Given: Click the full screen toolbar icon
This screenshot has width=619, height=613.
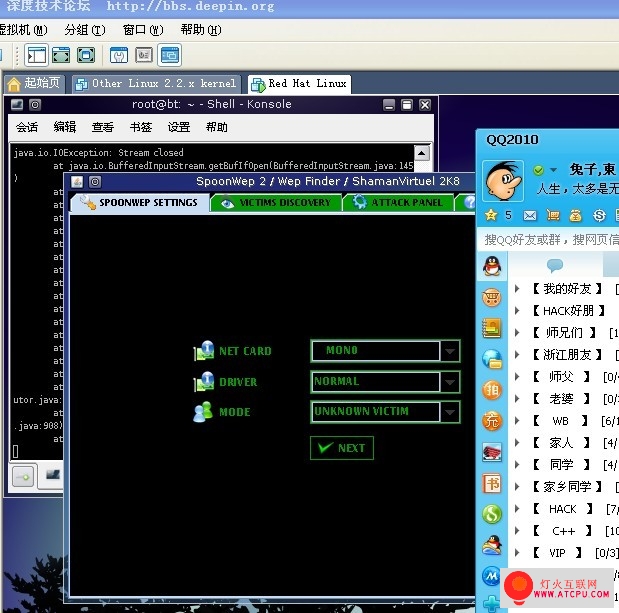Looking at the screenshot, I should pos(61,55).
